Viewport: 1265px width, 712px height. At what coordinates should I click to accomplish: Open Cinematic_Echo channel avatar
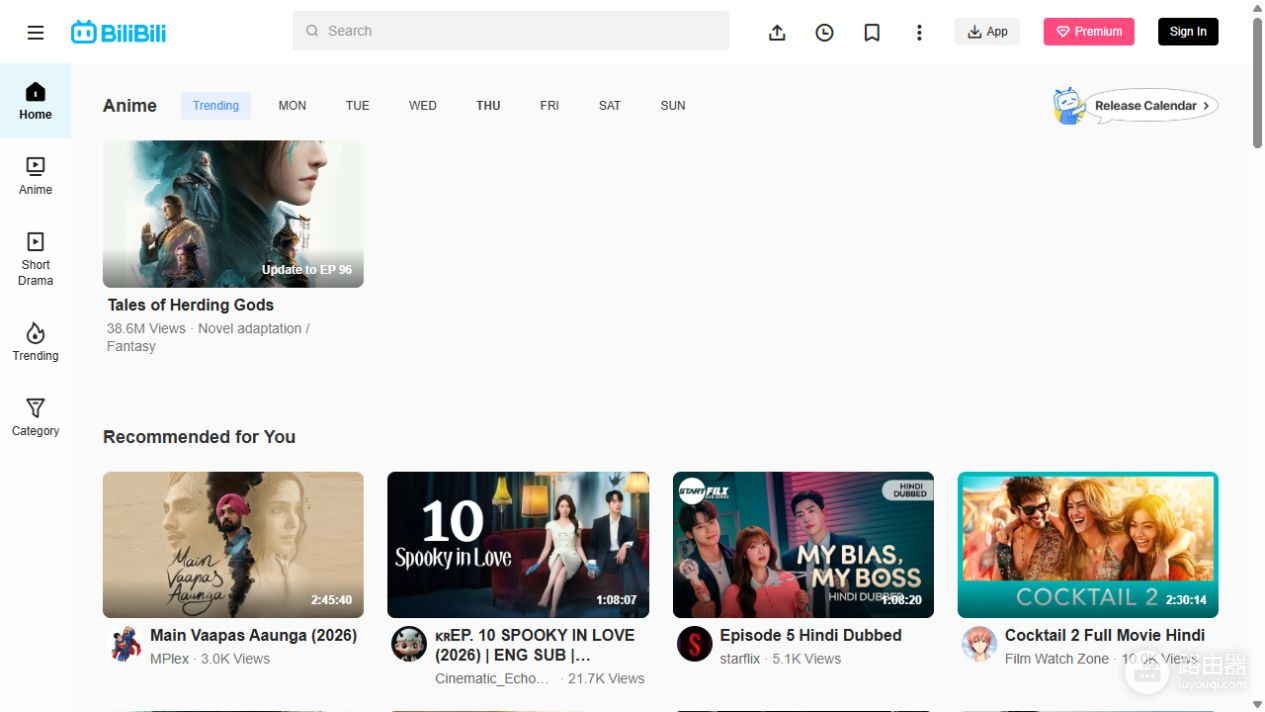(409, 645)
